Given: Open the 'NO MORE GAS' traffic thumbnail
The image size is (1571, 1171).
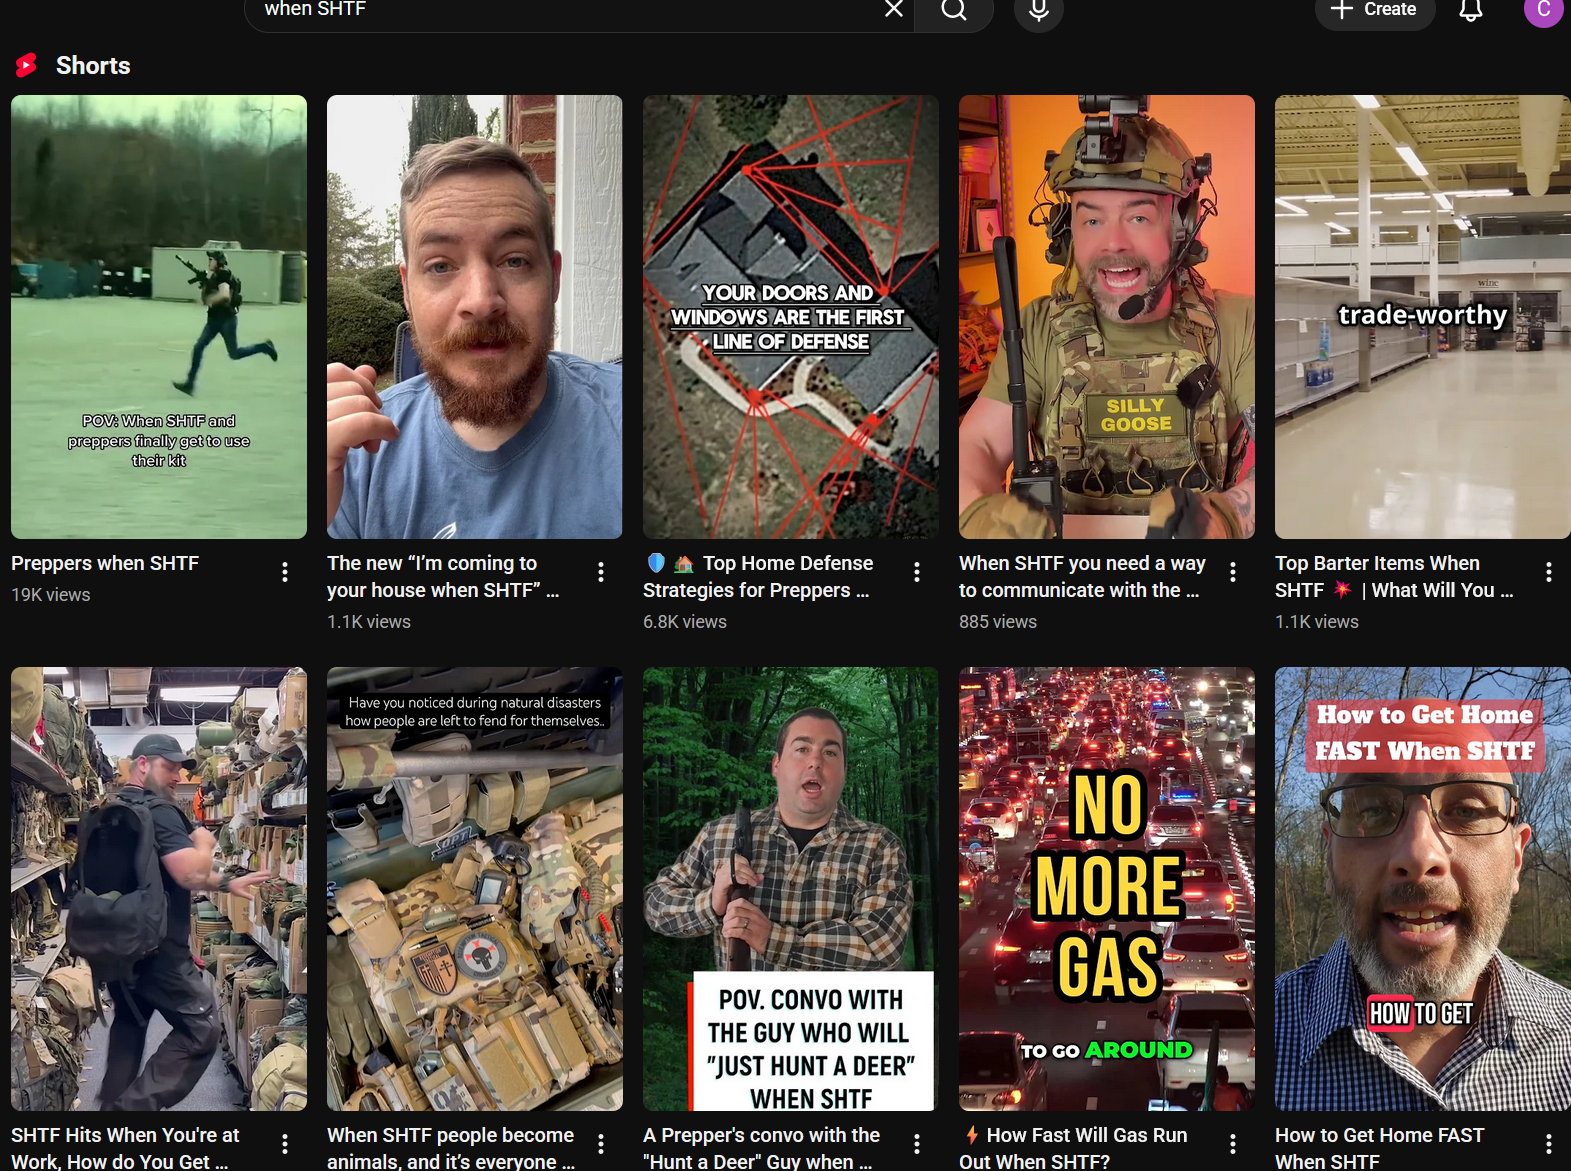Looking at the screenshot, I should pos(1106,889).
